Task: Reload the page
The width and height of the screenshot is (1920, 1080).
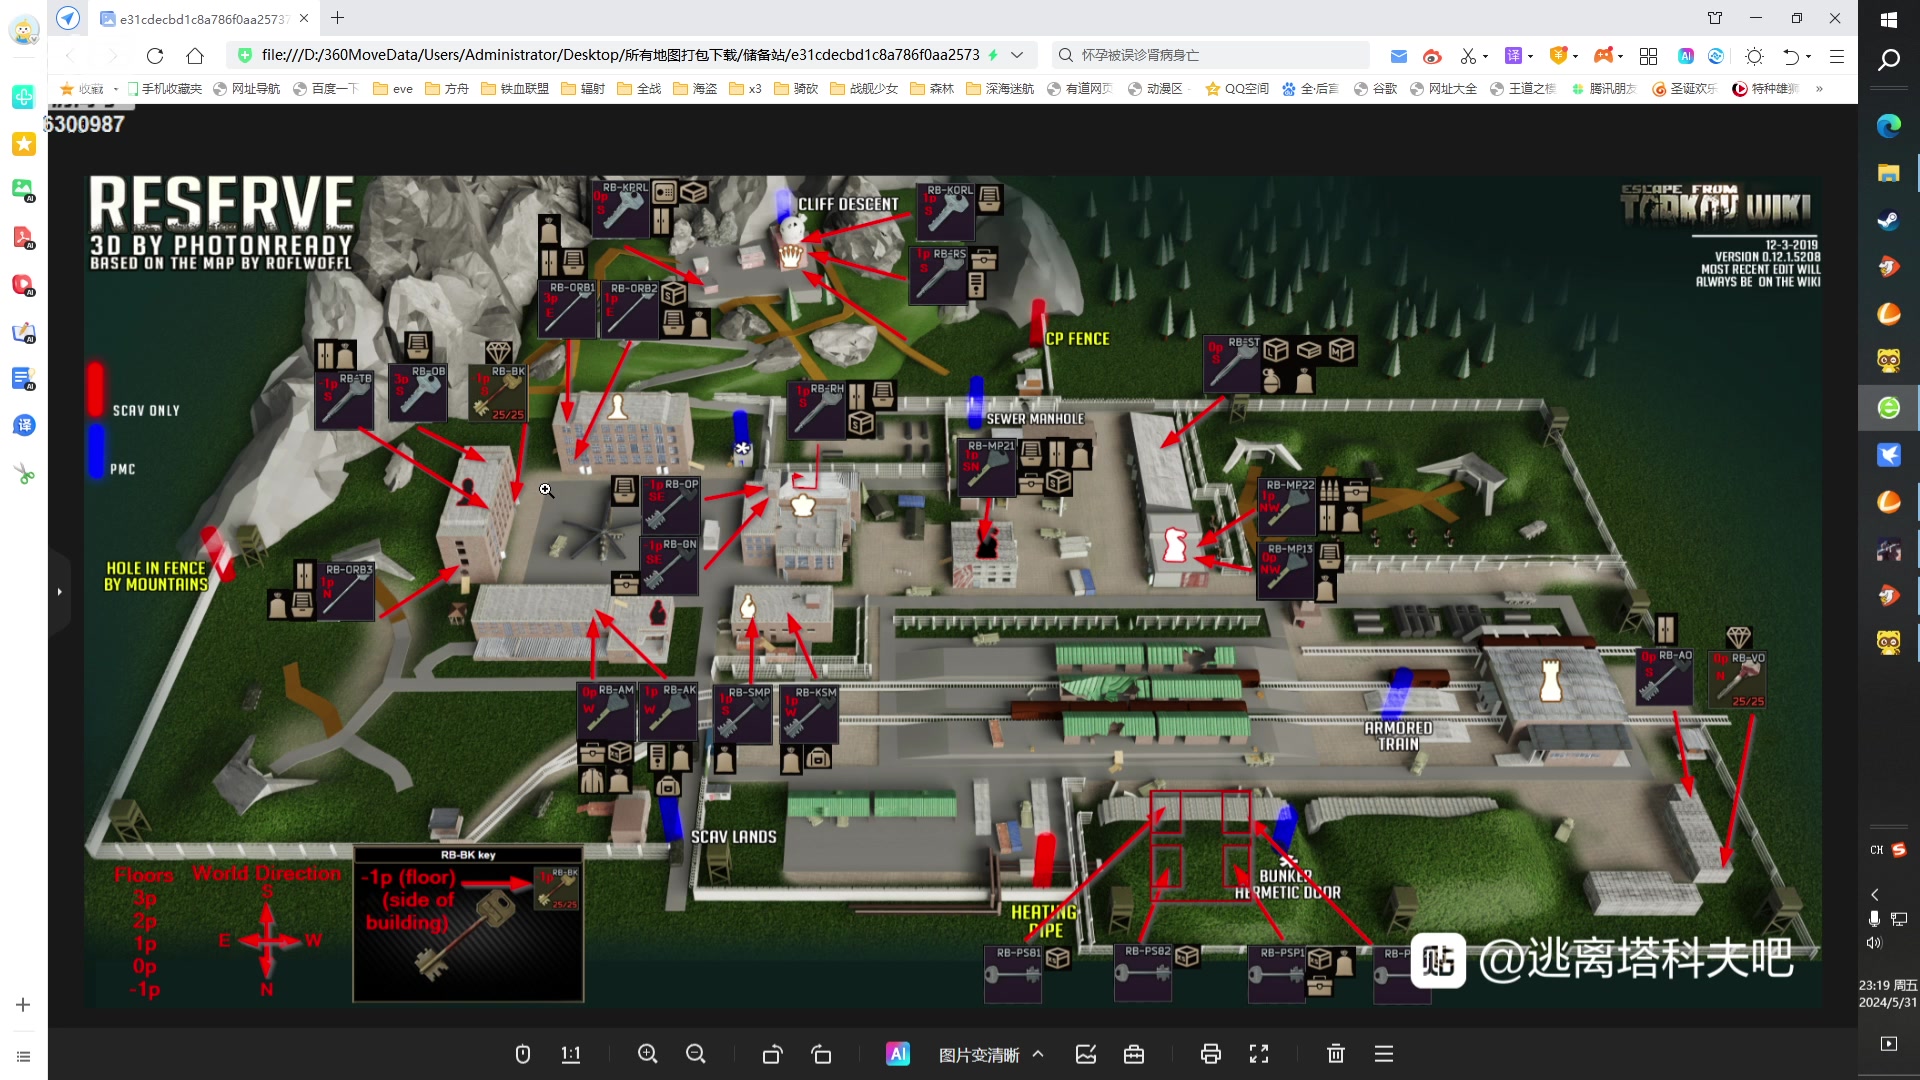Action: coord(154,55)
